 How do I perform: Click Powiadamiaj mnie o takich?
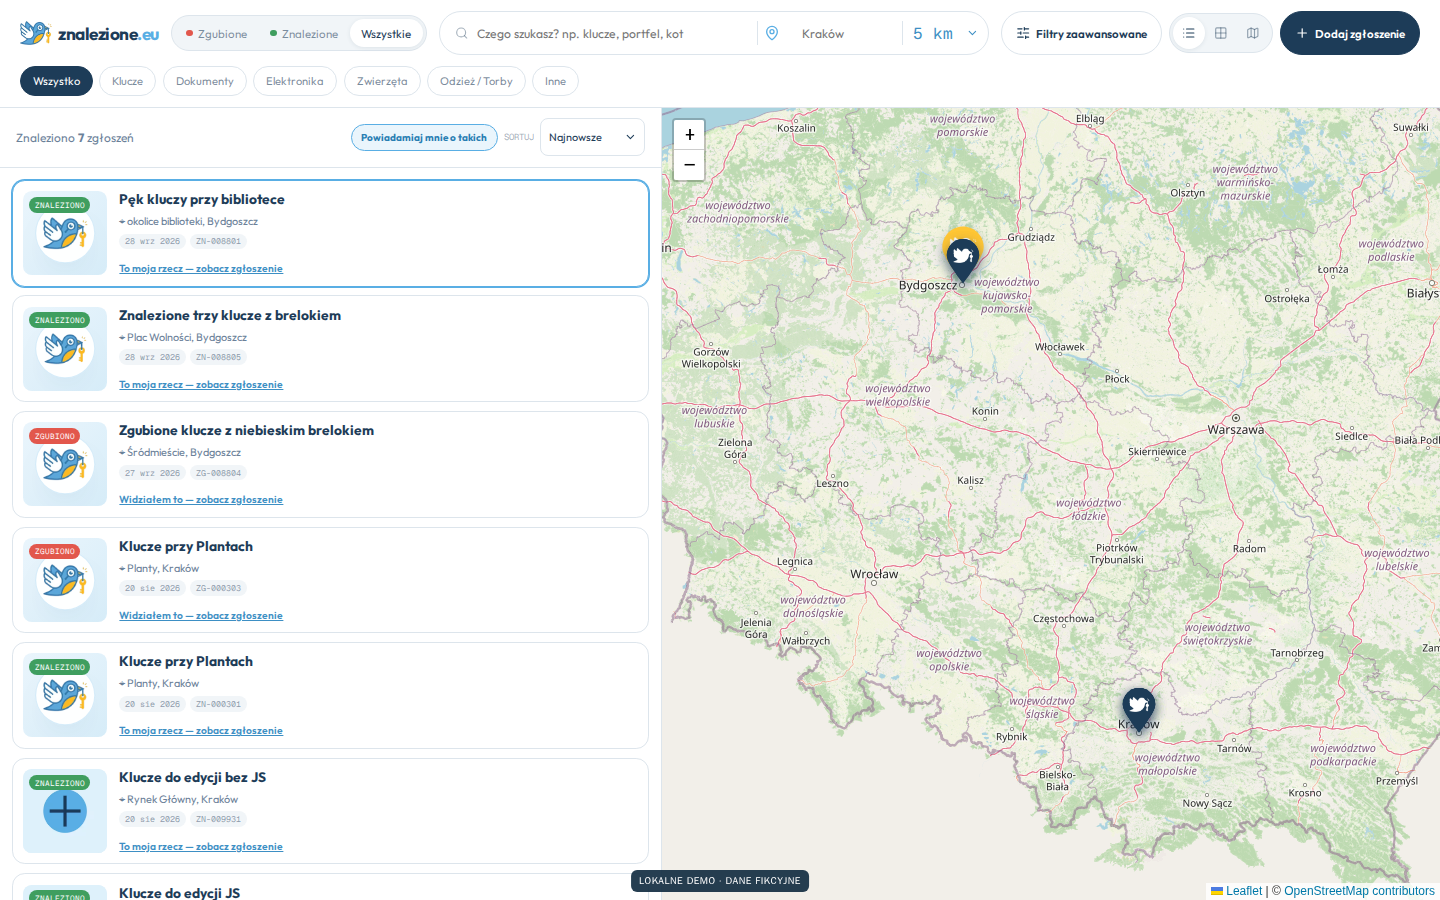pos(424,137)
